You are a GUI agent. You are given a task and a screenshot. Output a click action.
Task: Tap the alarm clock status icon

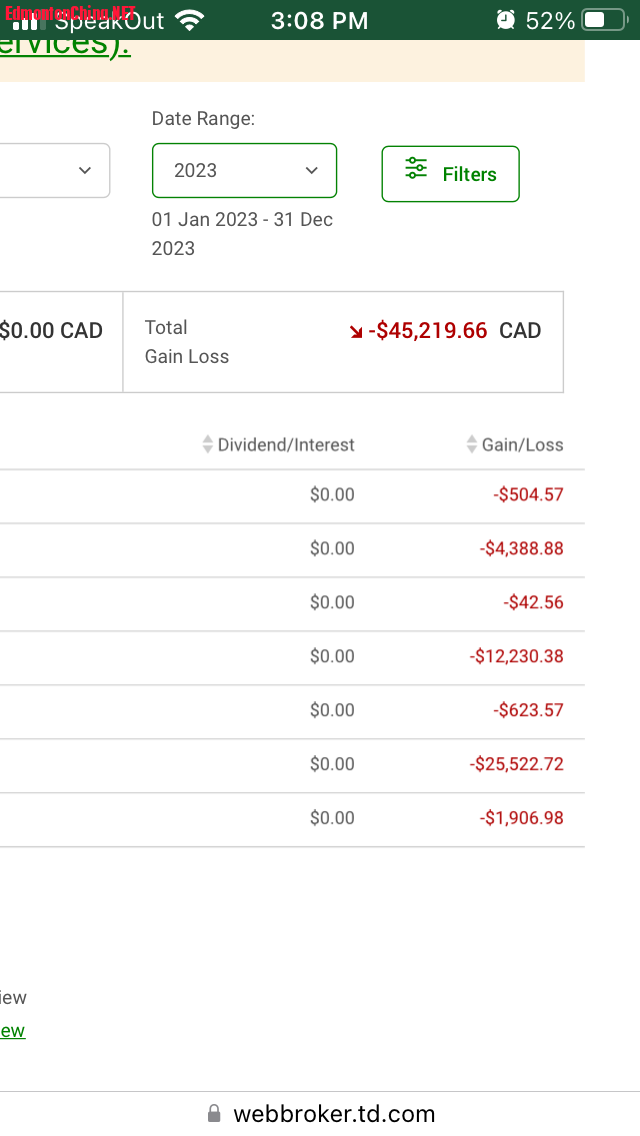point(505,20)
